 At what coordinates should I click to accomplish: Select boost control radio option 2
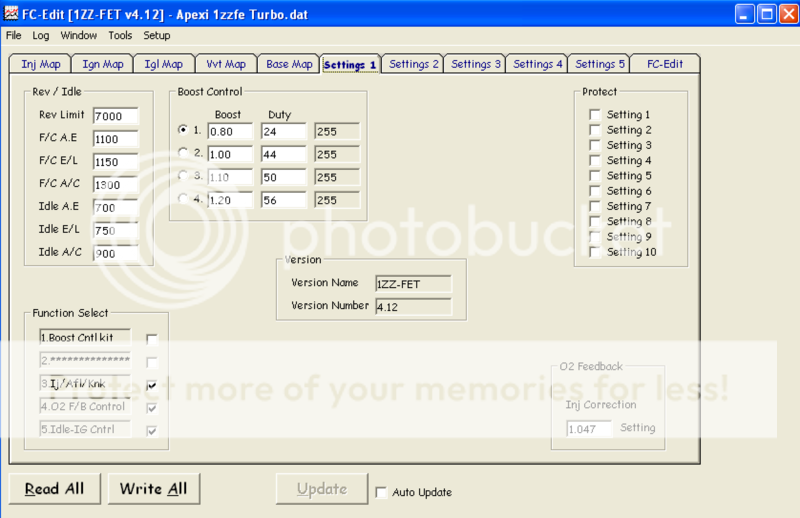(x=183, y=152)
